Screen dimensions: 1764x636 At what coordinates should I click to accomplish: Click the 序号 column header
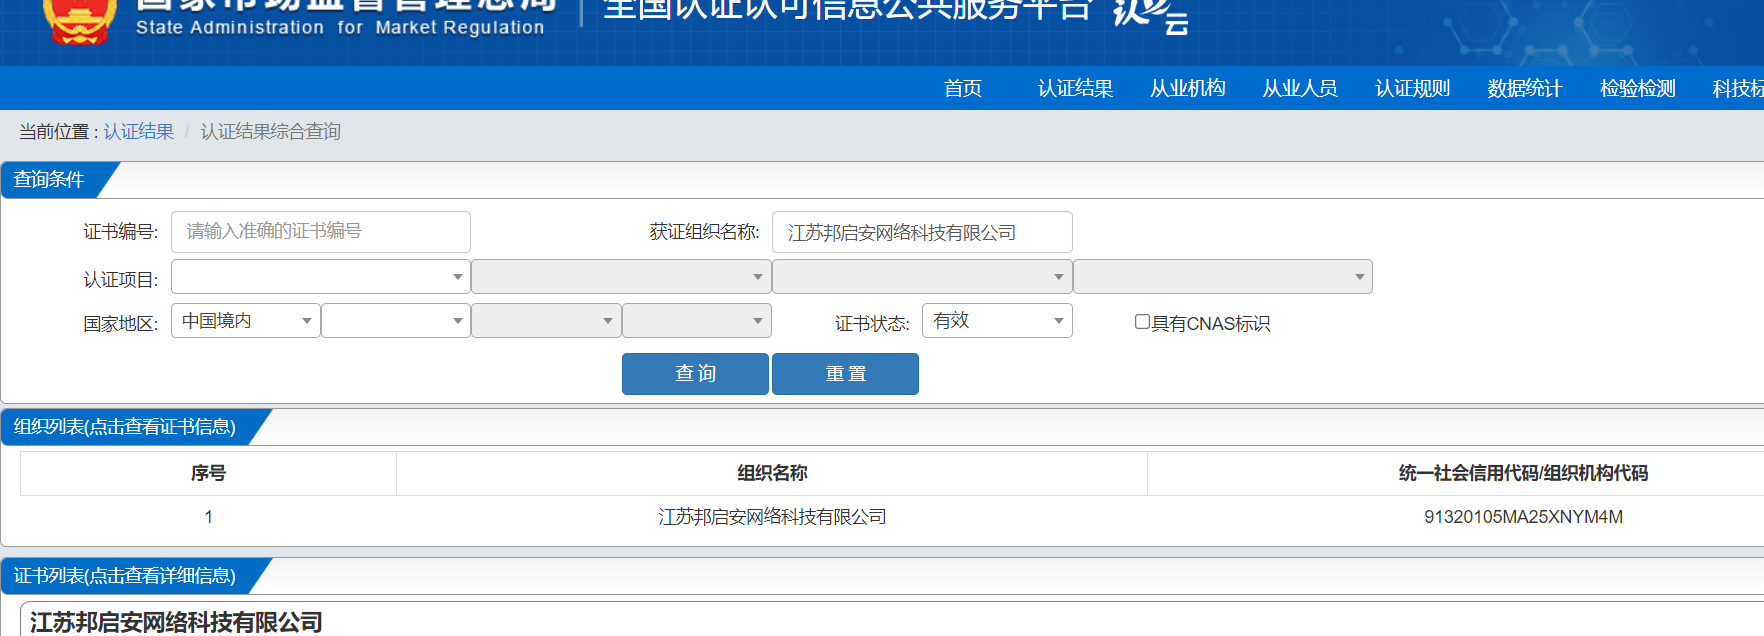tap(208, 473)
